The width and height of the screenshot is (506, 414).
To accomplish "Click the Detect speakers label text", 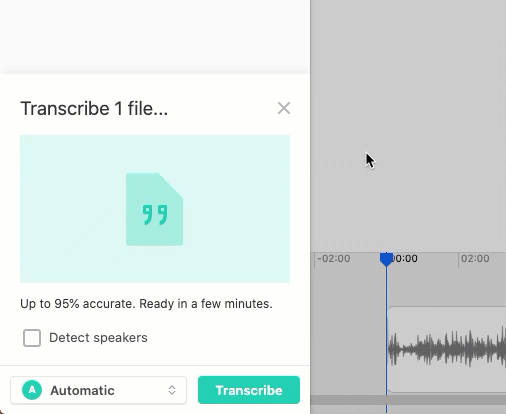I will click(x=98, y=338).
